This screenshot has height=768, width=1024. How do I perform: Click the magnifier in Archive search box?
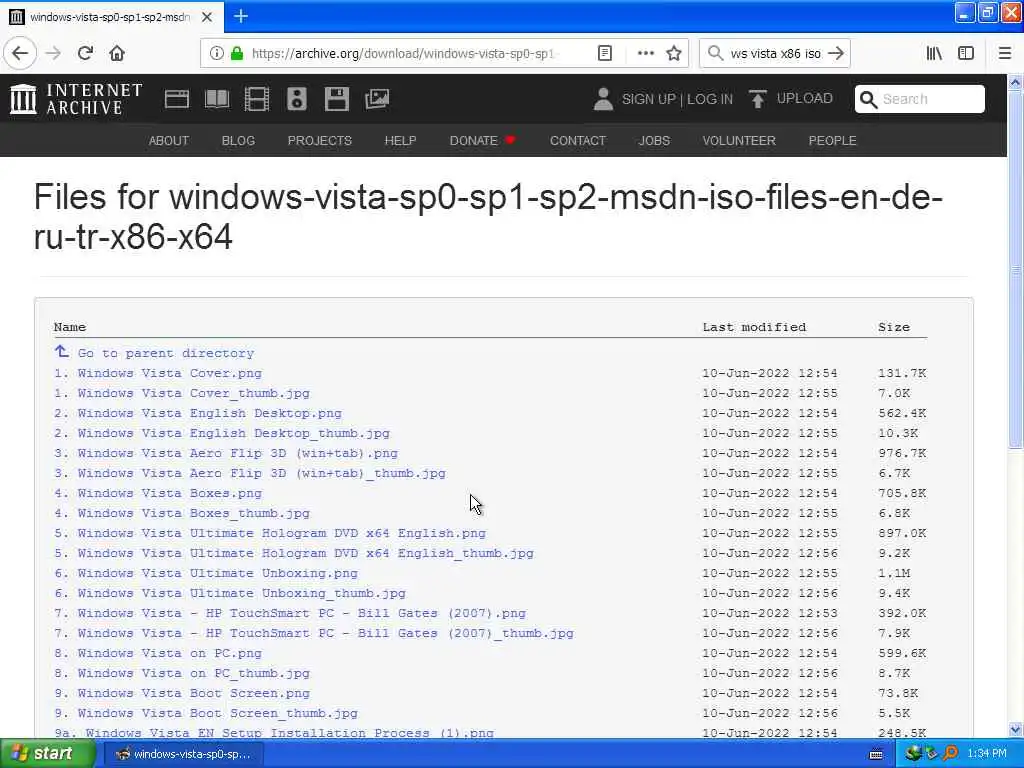[x=868, y=99]
